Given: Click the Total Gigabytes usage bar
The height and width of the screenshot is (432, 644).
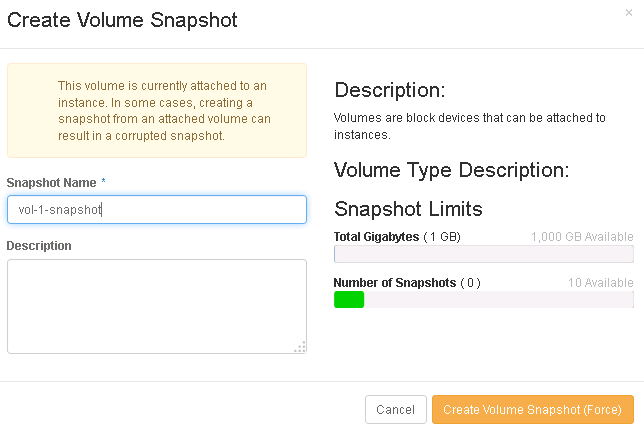Looking at the screenshot, I should pyautogui.click(x=483, y=254).
